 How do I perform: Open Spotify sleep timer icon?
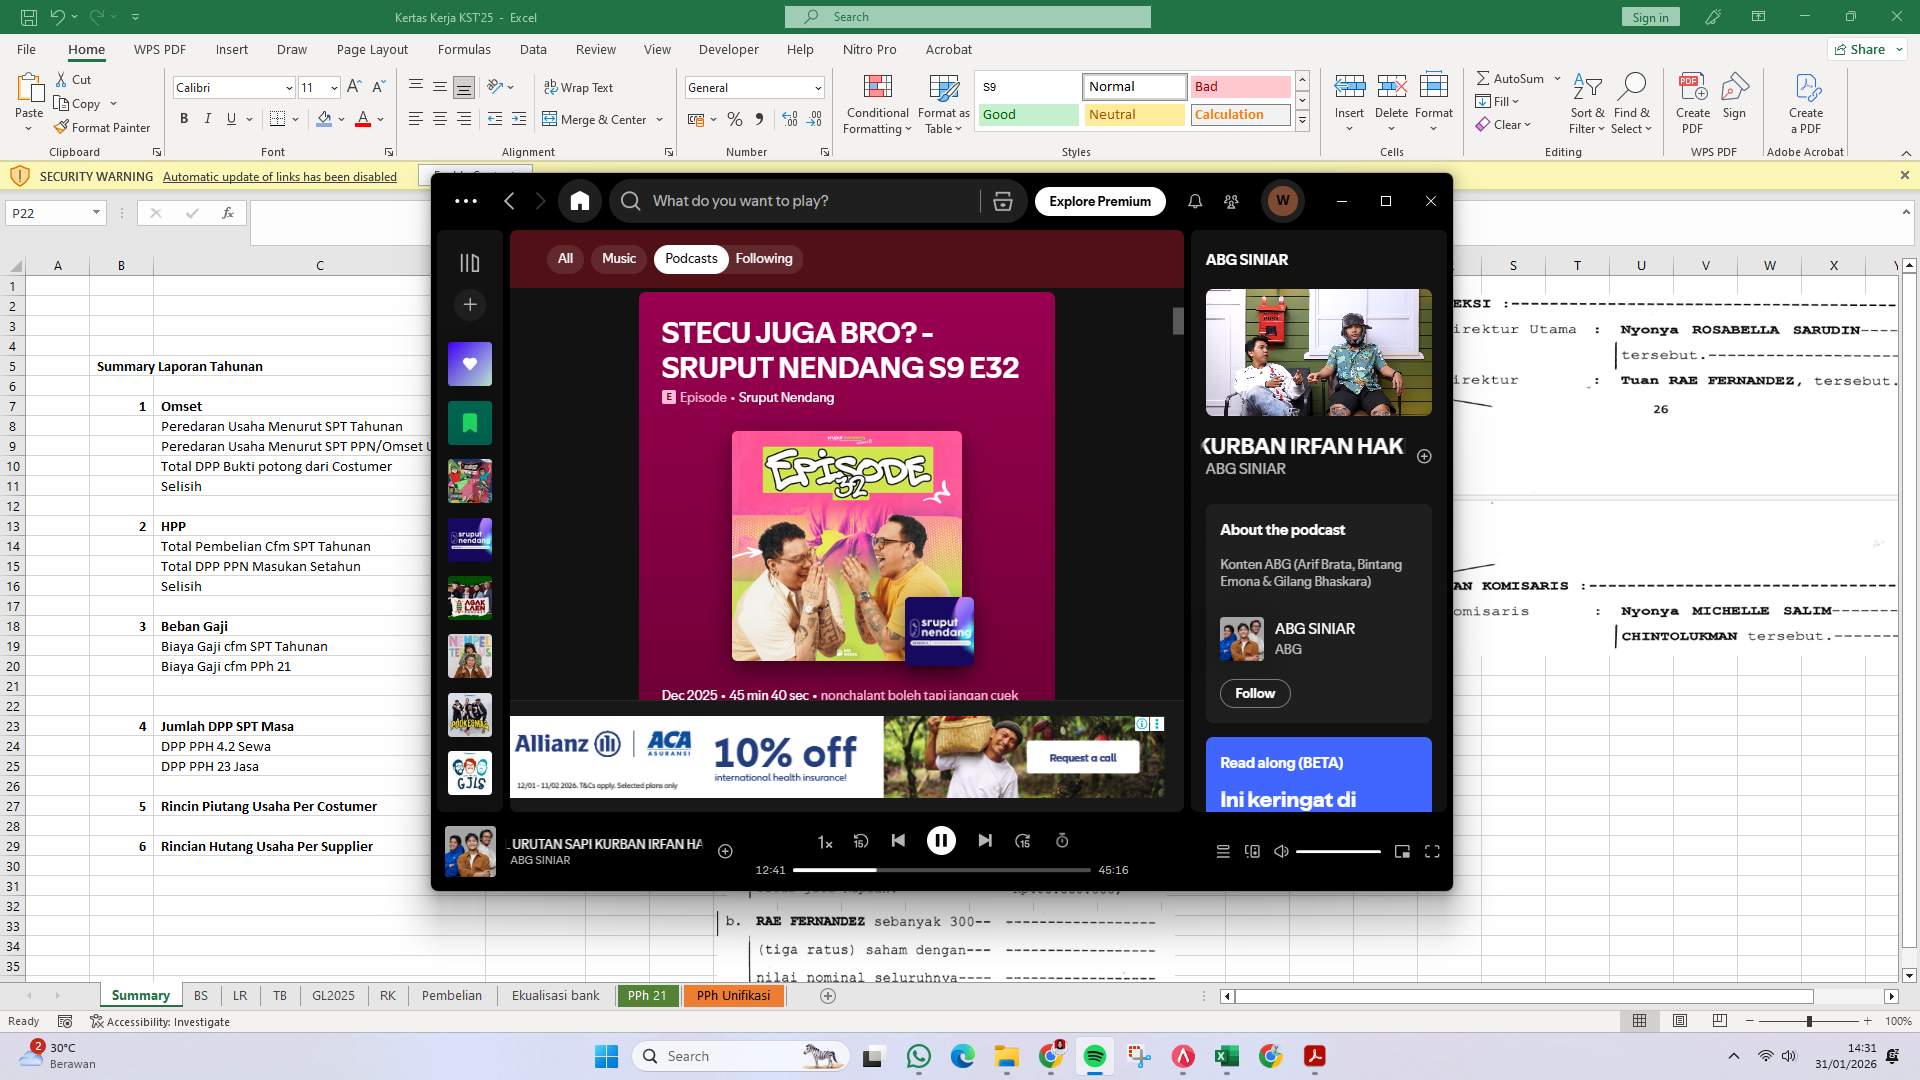coord(1062,841)
